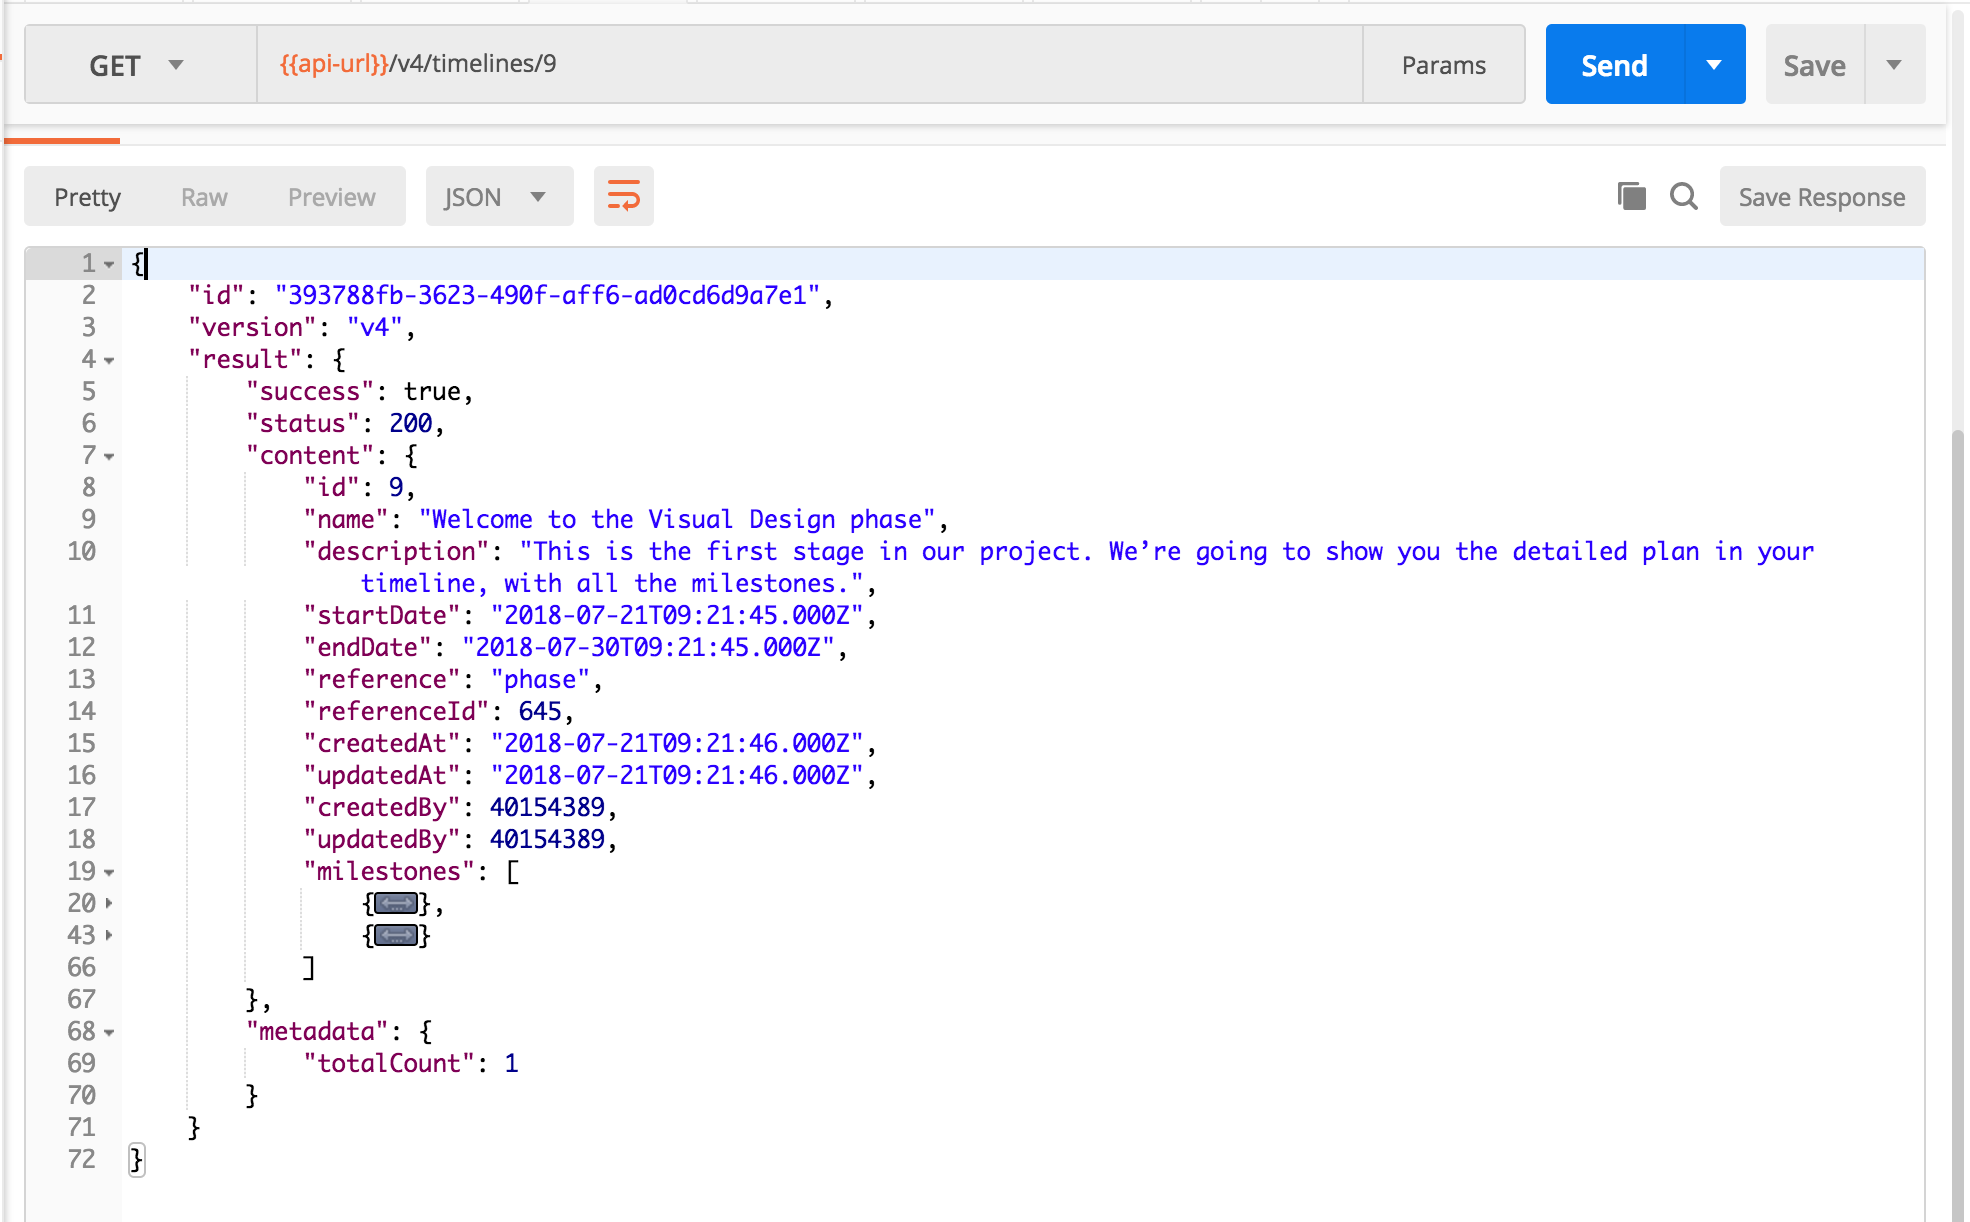Open the GET method dropdown

point(139,65)
